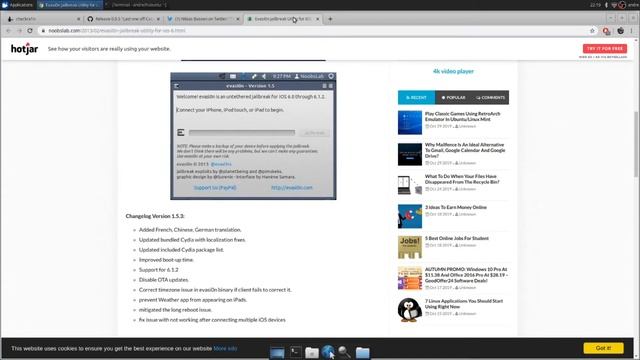
Task: Open the browser profile avatar icon
Action: (620, 31)
